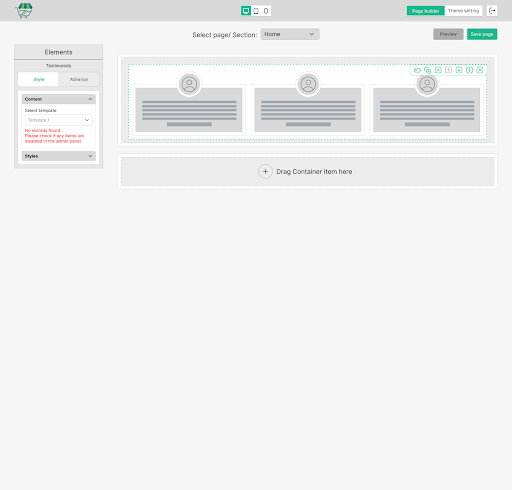Open the Theme setting tab
Viewport: 512px width, 490px height.
[463, 11]
